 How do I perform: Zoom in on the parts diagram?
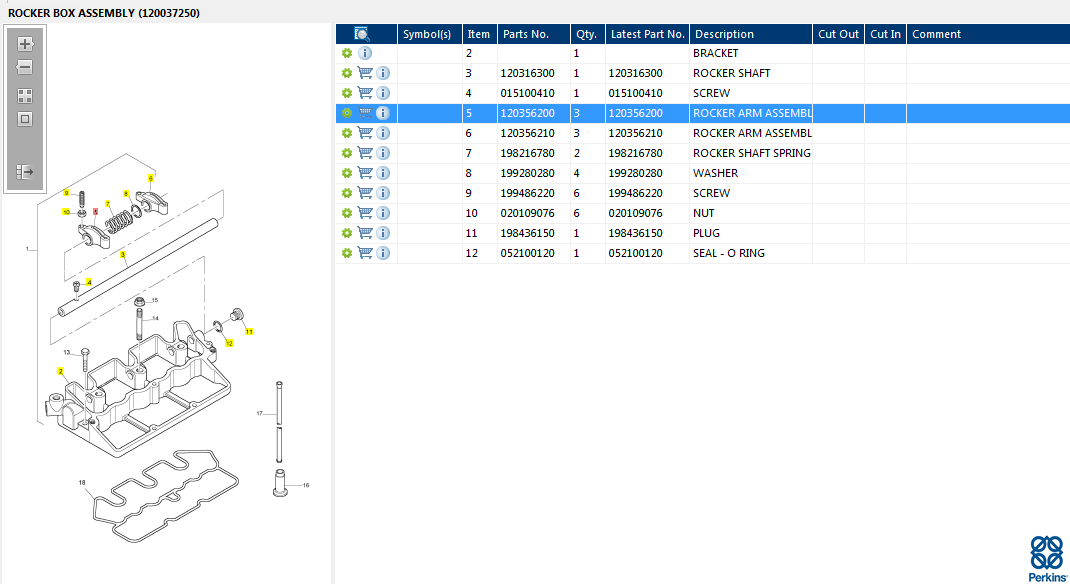pyautogui.click(x=25, y=44)
